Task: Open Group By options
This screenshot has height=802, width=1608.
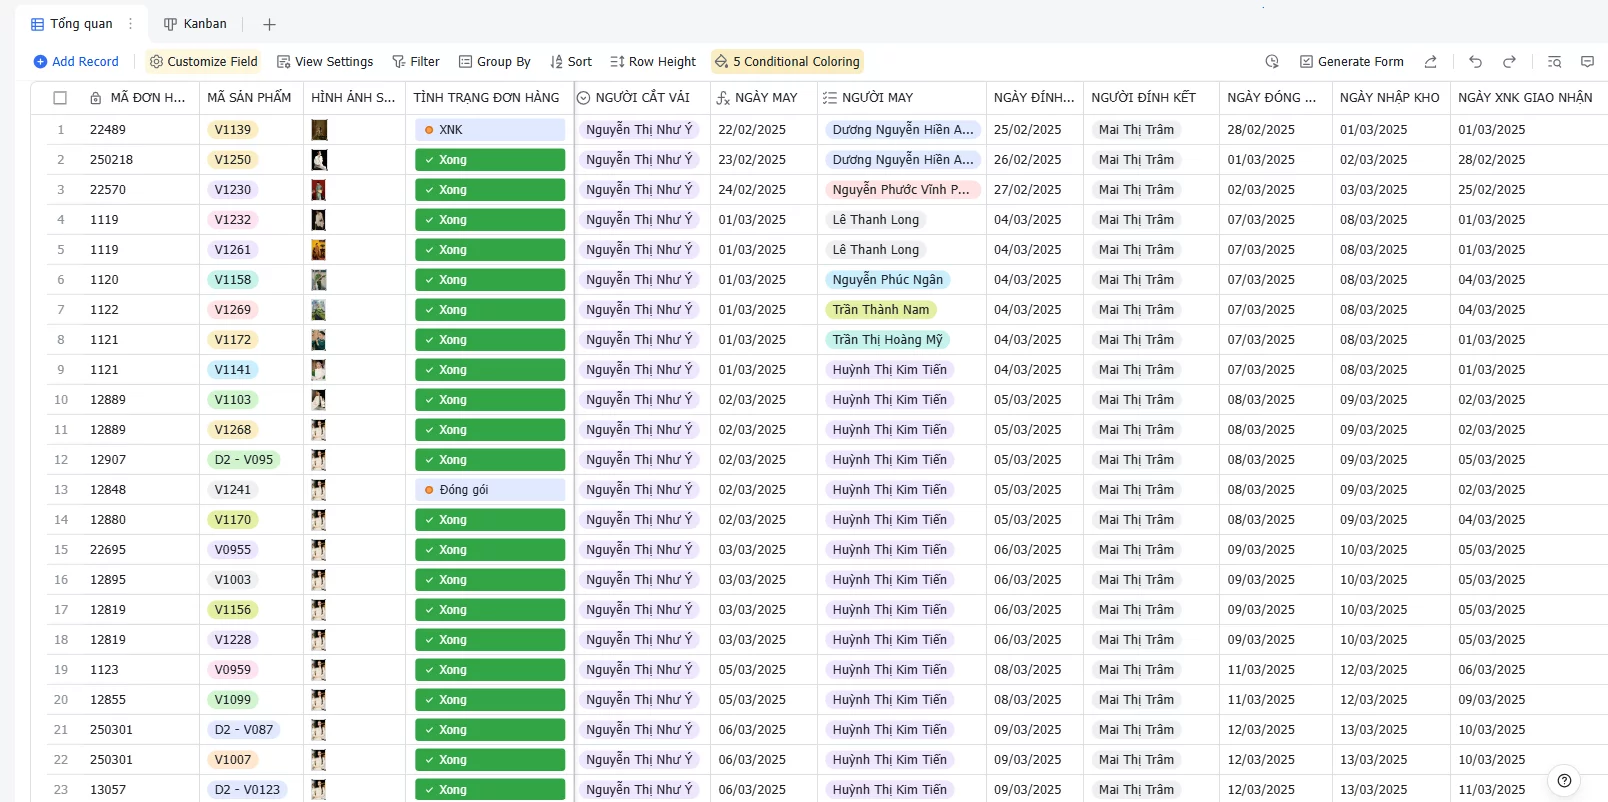Action: tap(494, 62)
